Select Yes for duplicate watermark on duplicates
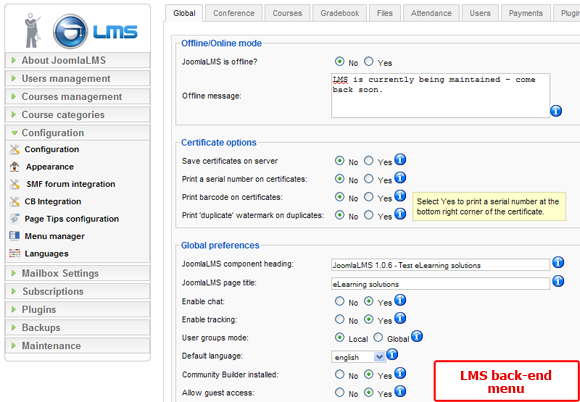The height and width of the screenshot is (402, 580). click(x=368, y=215)
